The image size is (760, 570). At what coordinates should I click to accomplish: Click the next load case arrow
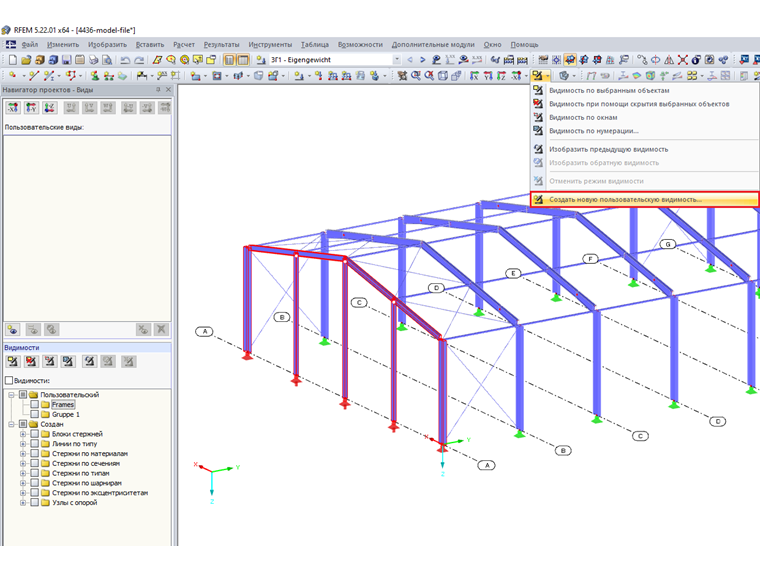(x=423, y=60)
